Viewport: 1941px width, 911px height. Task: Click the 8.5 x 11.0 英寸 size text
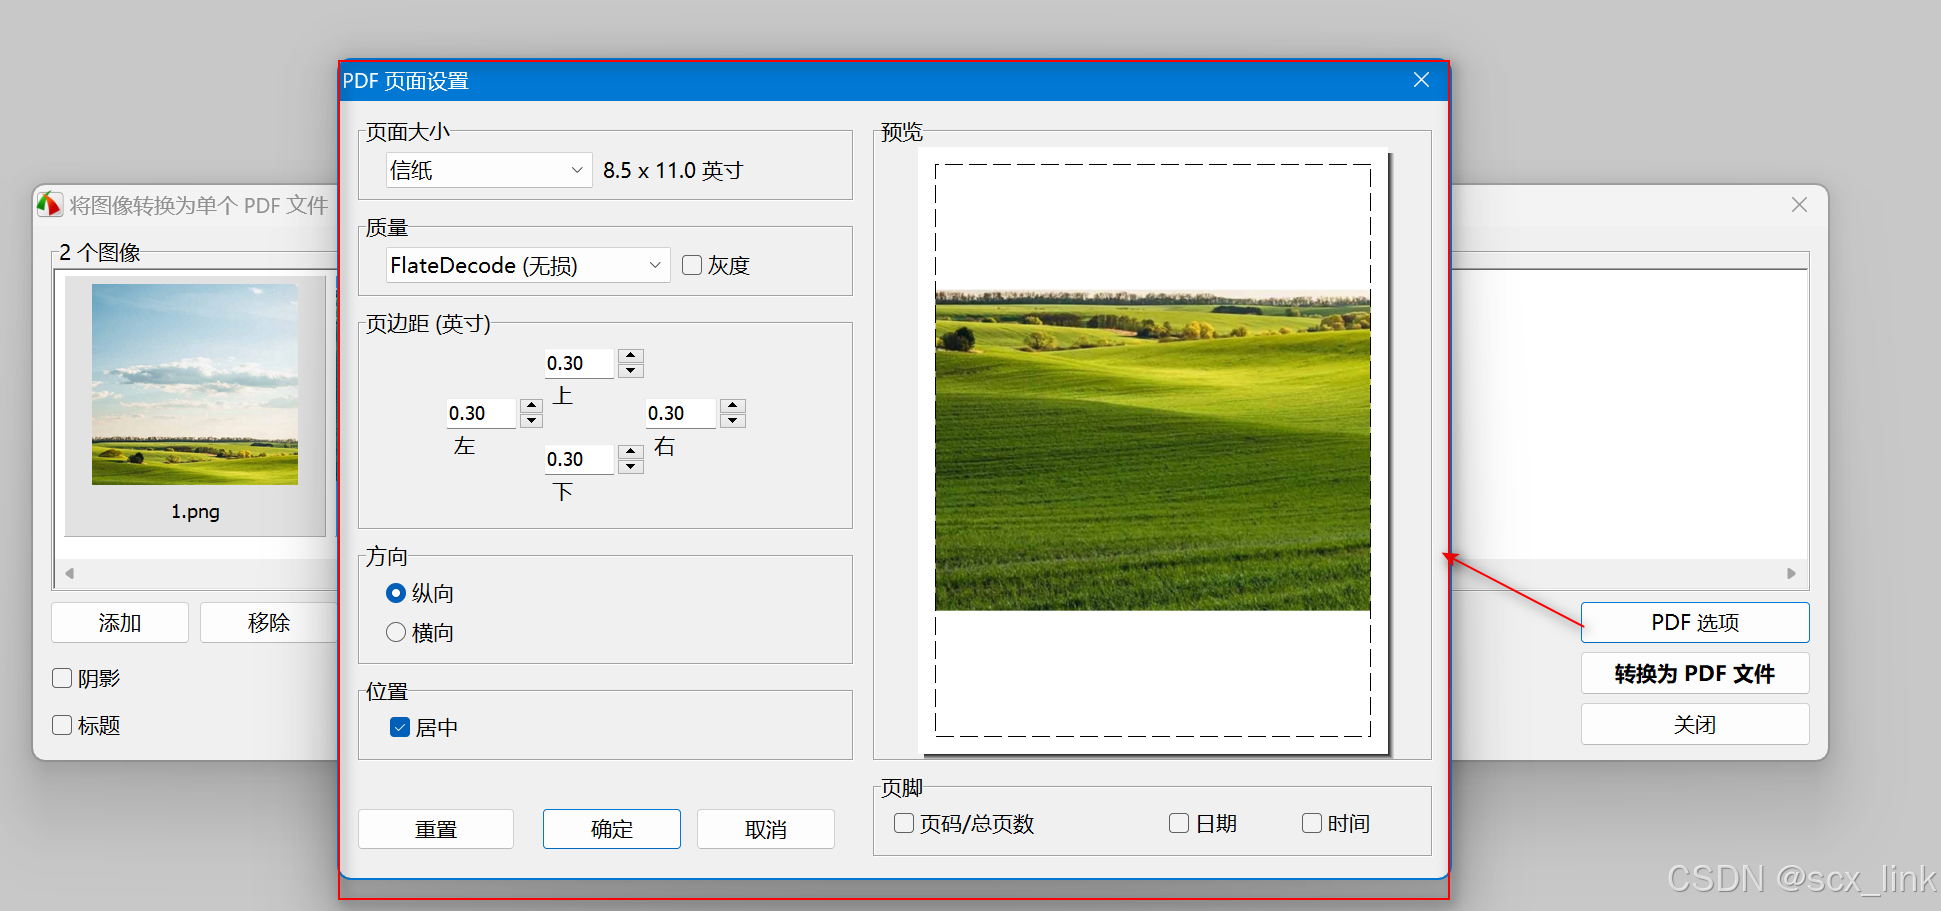tap(673, 171)
